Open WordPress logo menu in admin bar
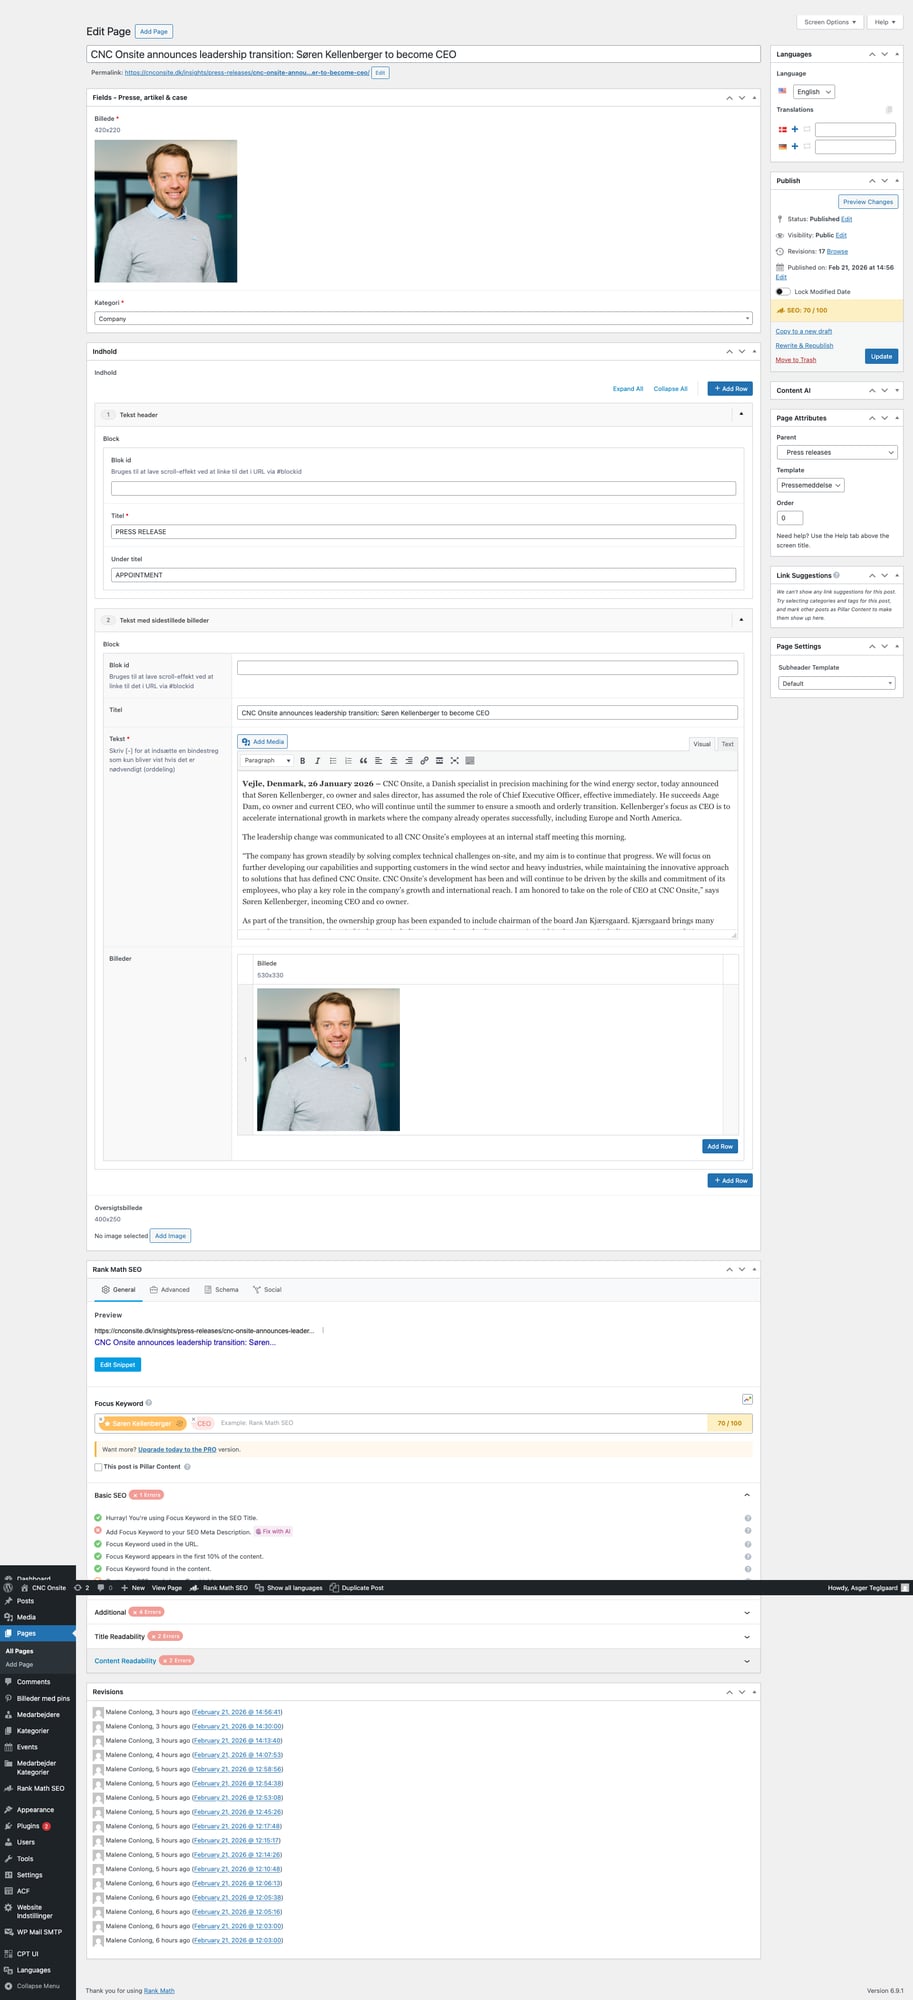This screenshot has height=2000, width=913. (9, 1587)
